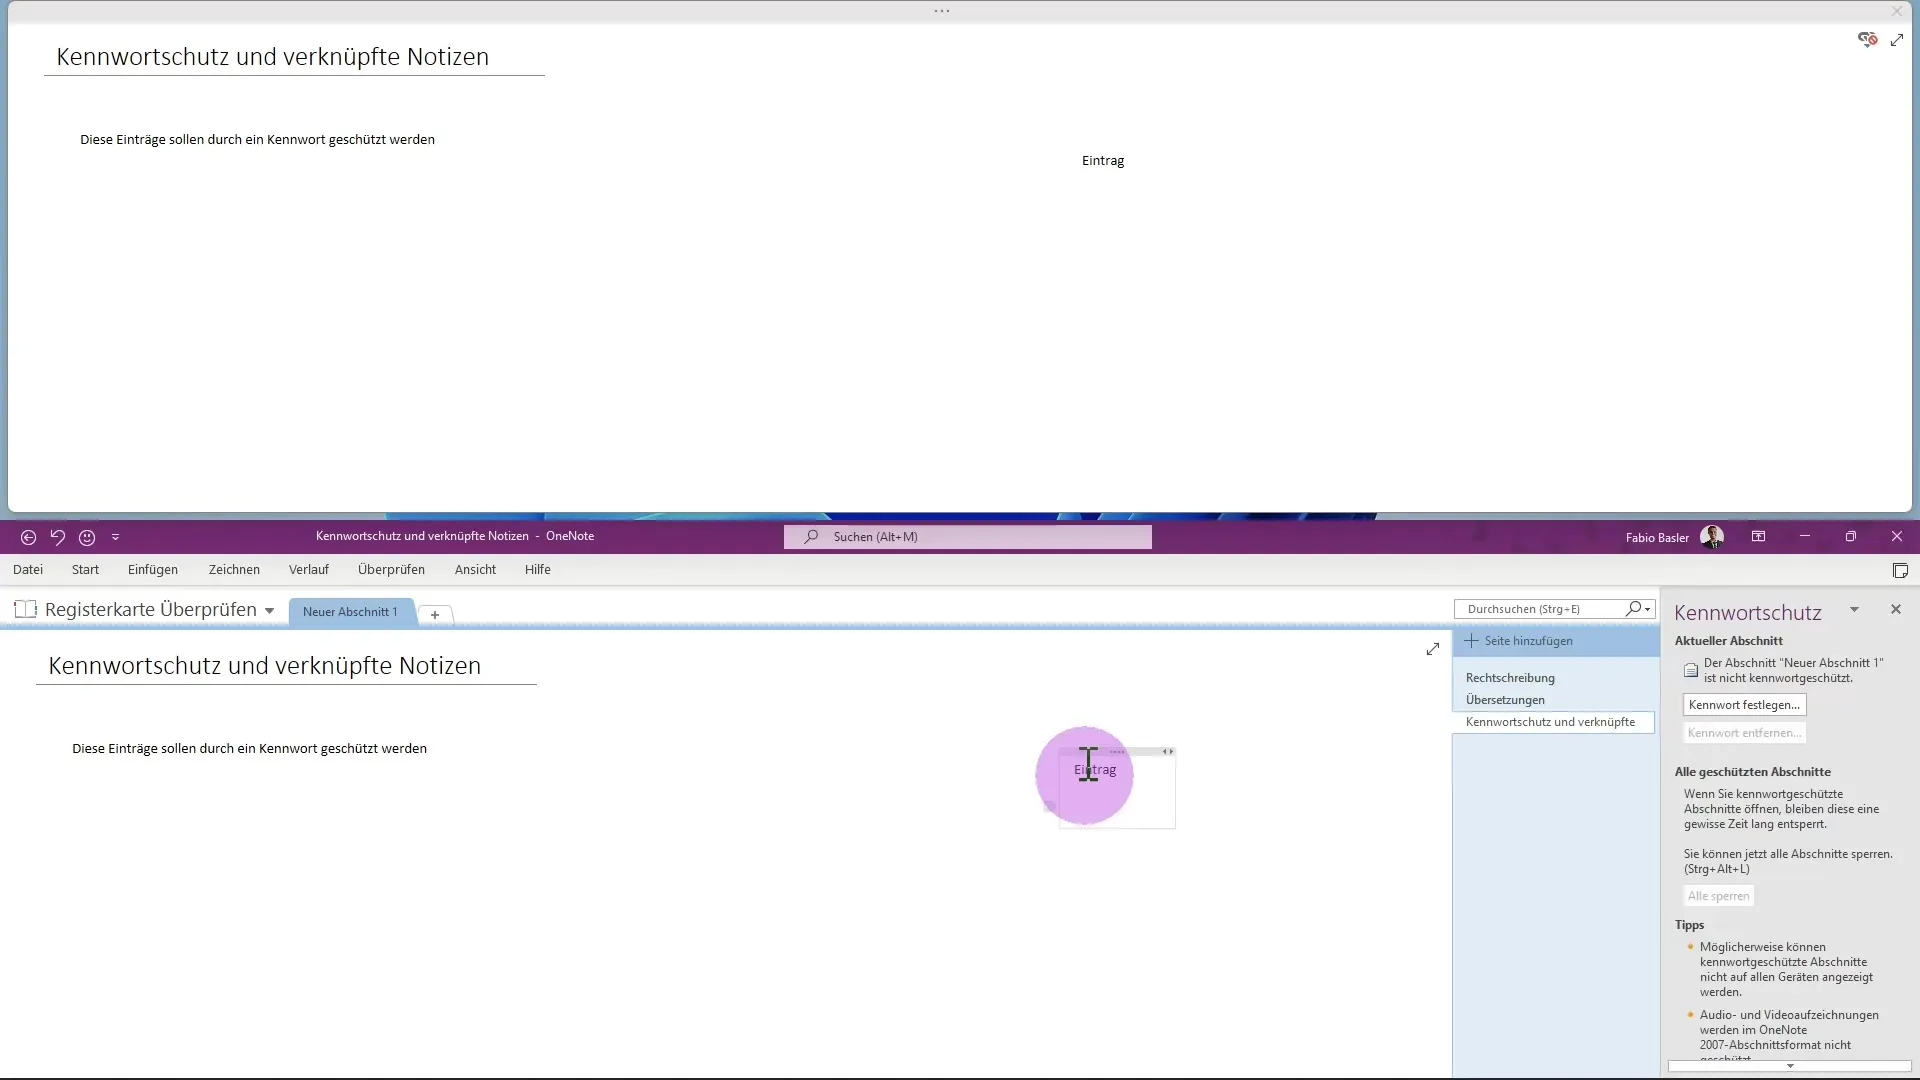Viewport: 1920px width, 1080px height.
Task: Open the Quick Access Toolbar customize arrow
Action: (x=115, y=538)
